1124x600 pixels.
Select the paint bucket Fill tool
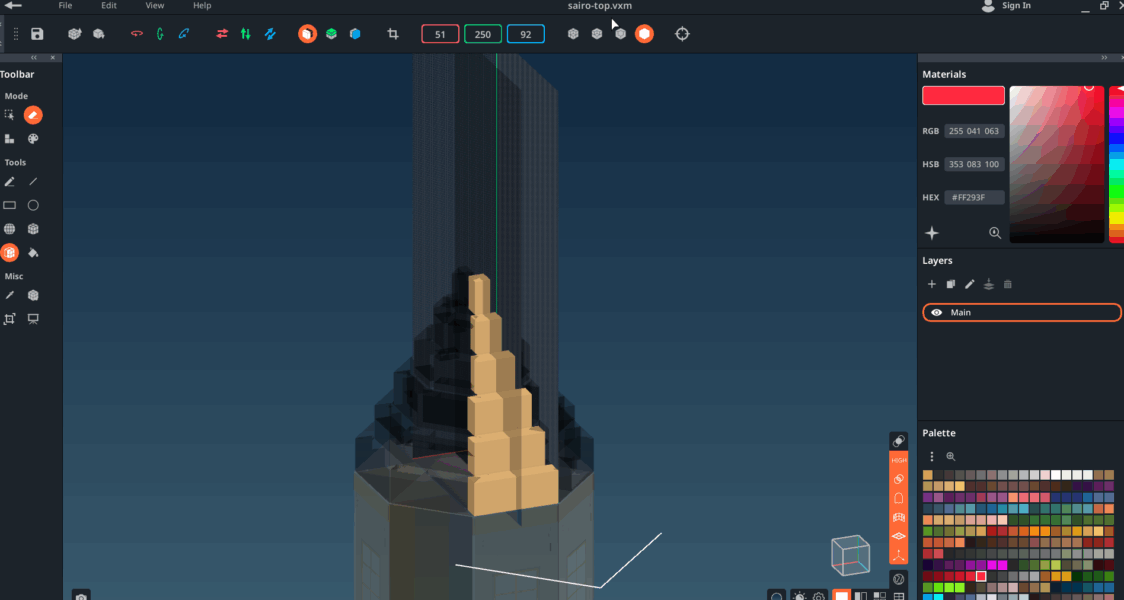33,252
